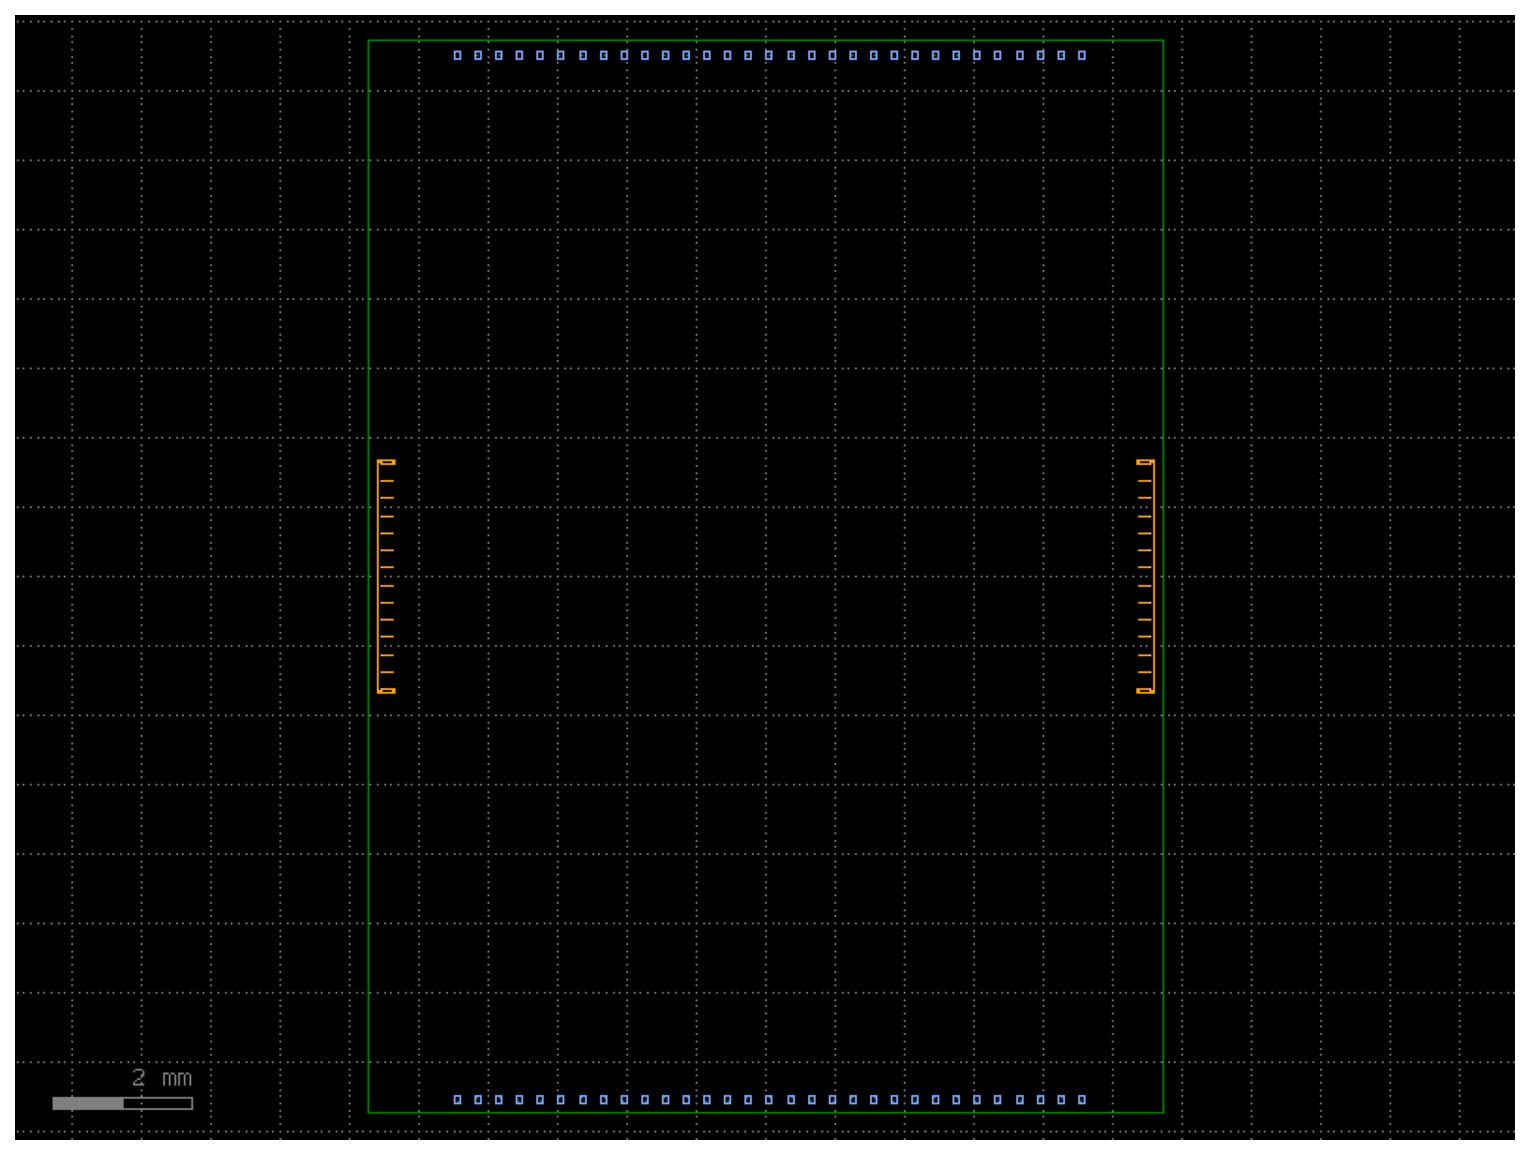This screenshot has width=1530, height=1155.
Task: Click the scale bar under the 2 mm label
Action: [122, 1103]
